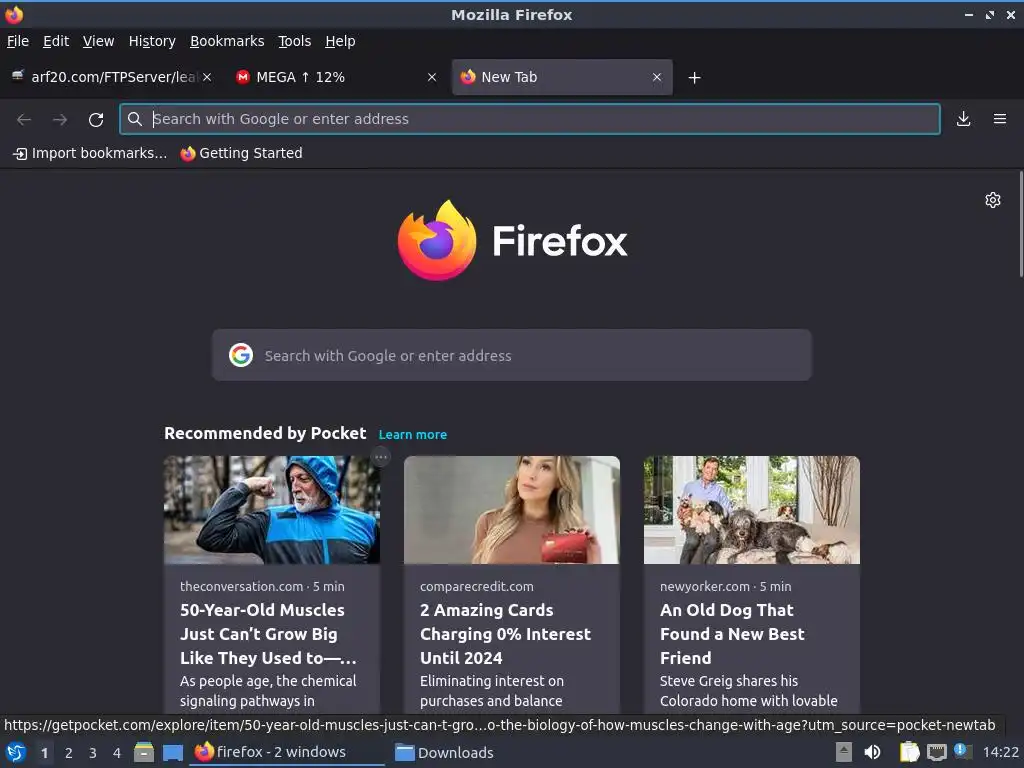Click the page vertical scrollbar
The image size is (1024, 768).
[x=1021, y=224]
